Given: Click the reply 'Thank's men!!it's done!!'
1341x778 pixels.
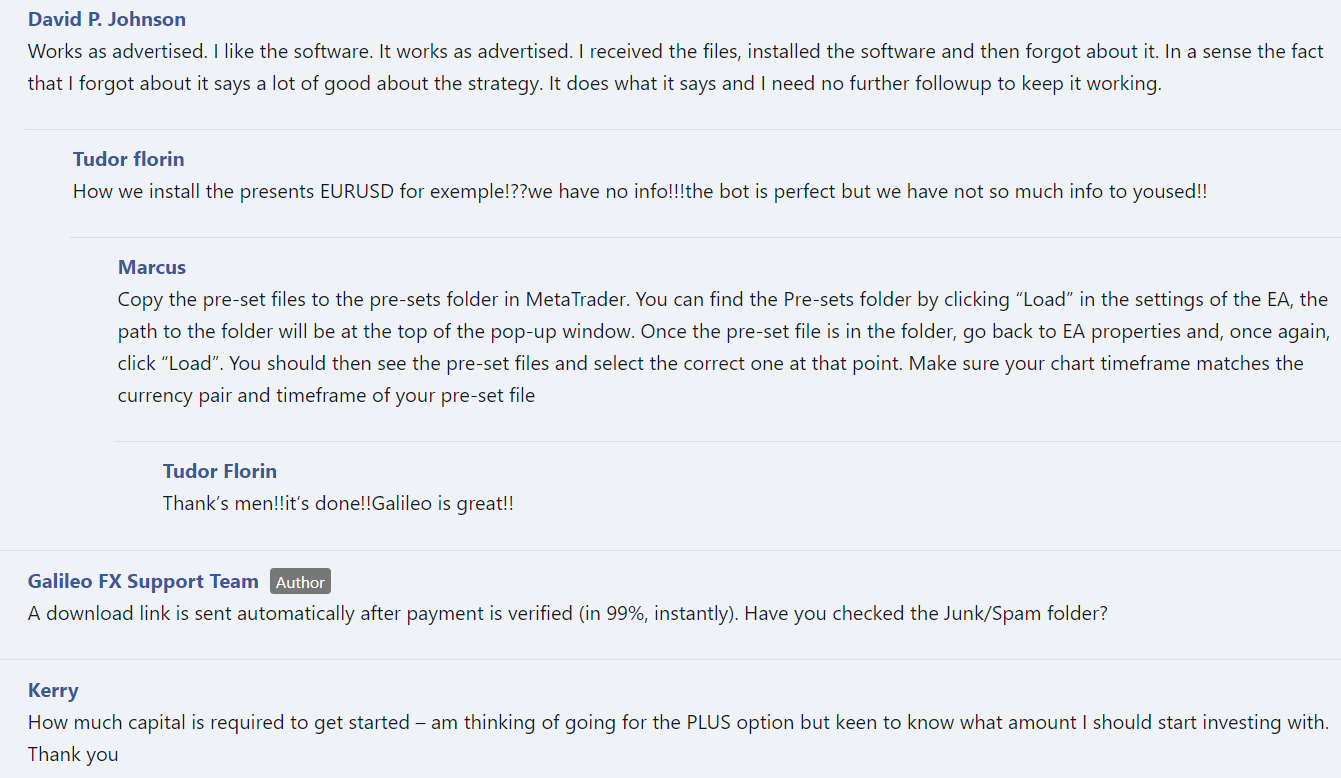Looking at the screenshot, I should point(338,503).
